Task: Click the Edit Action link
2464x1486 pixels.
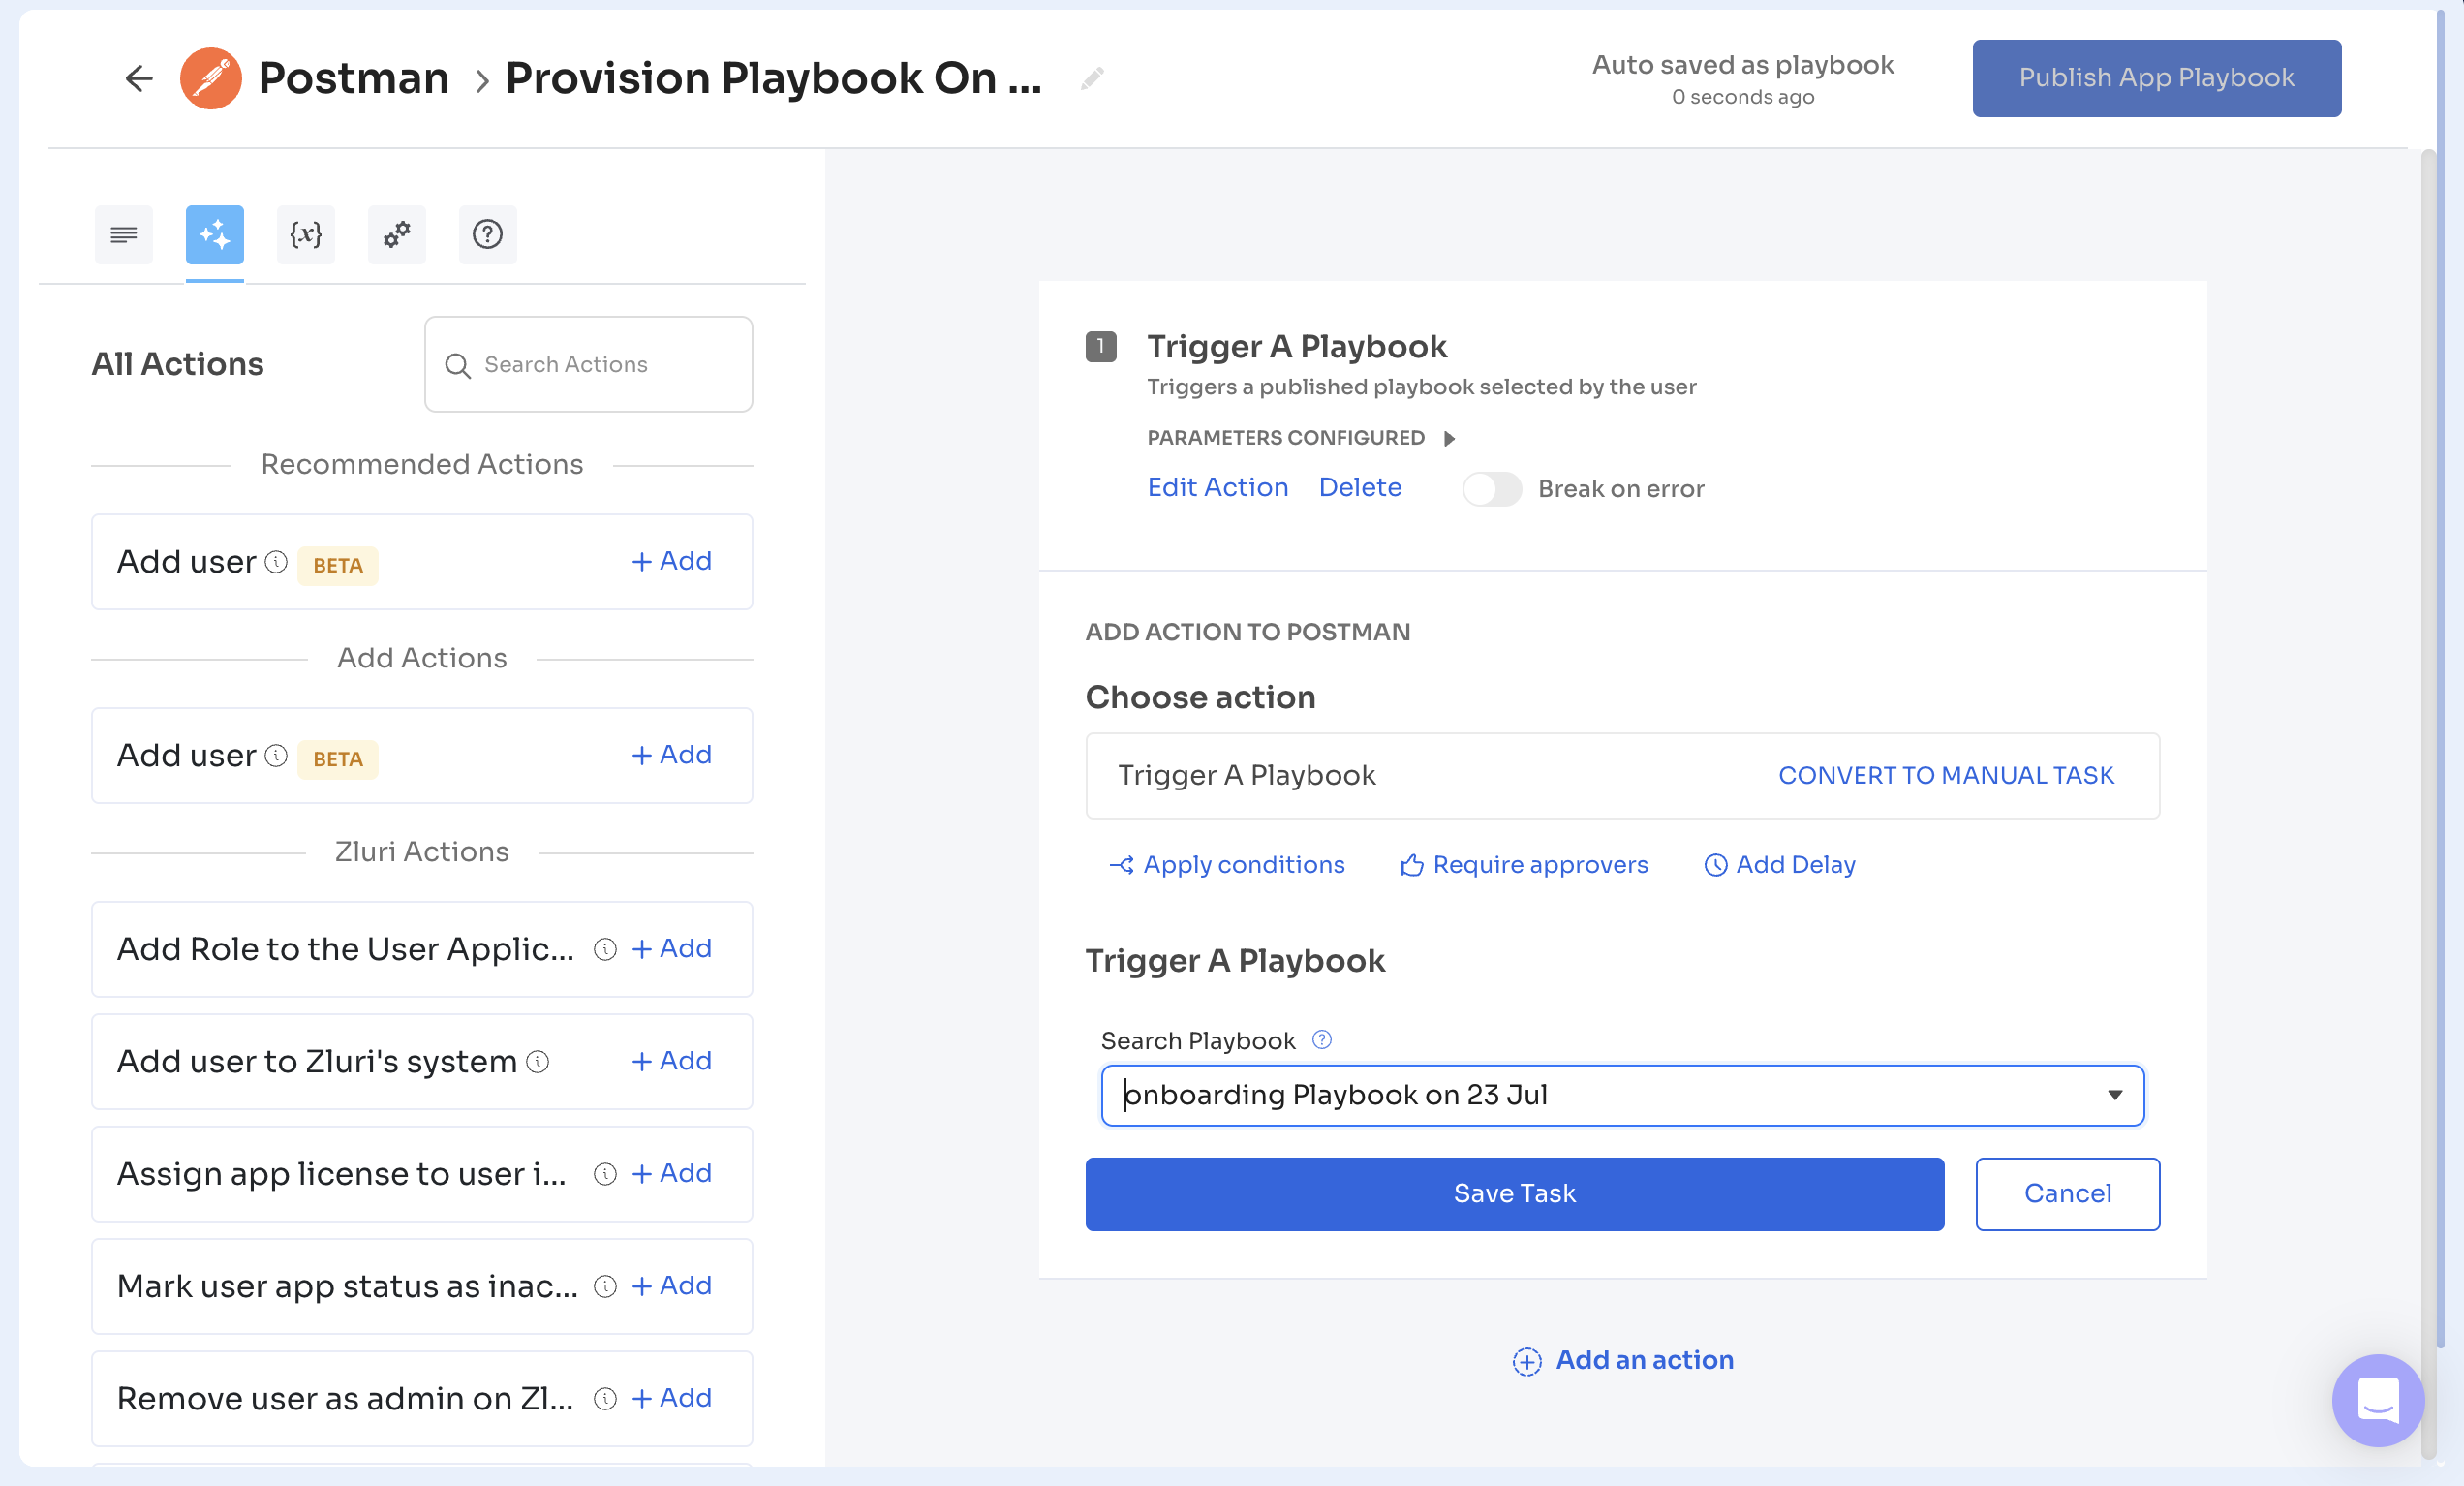Action: (x=1217, y=487)
